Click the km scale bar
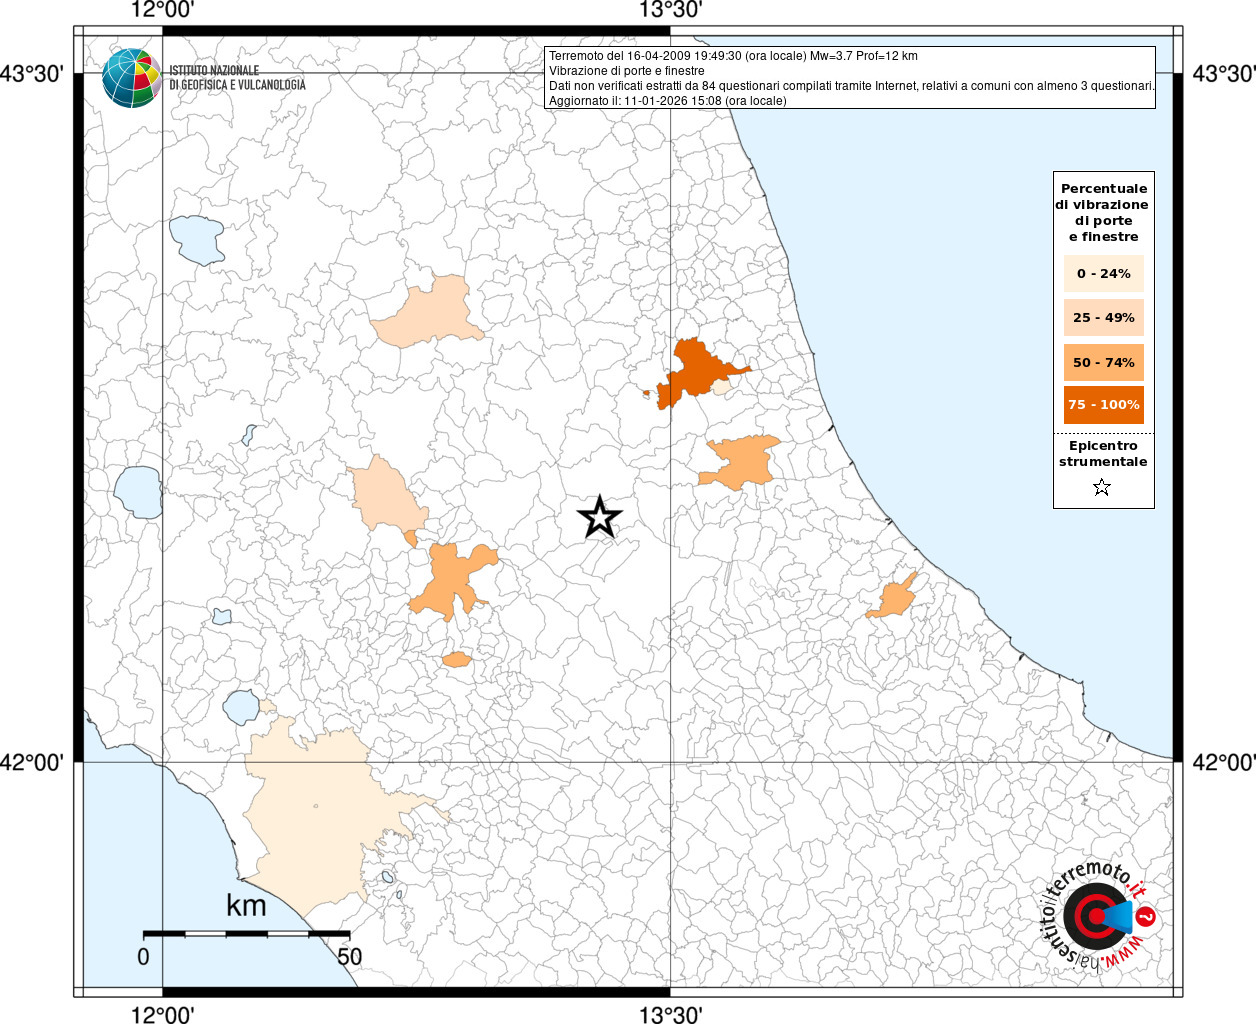Viewport: 1256px width, 1024px height. tap(246, 934)
